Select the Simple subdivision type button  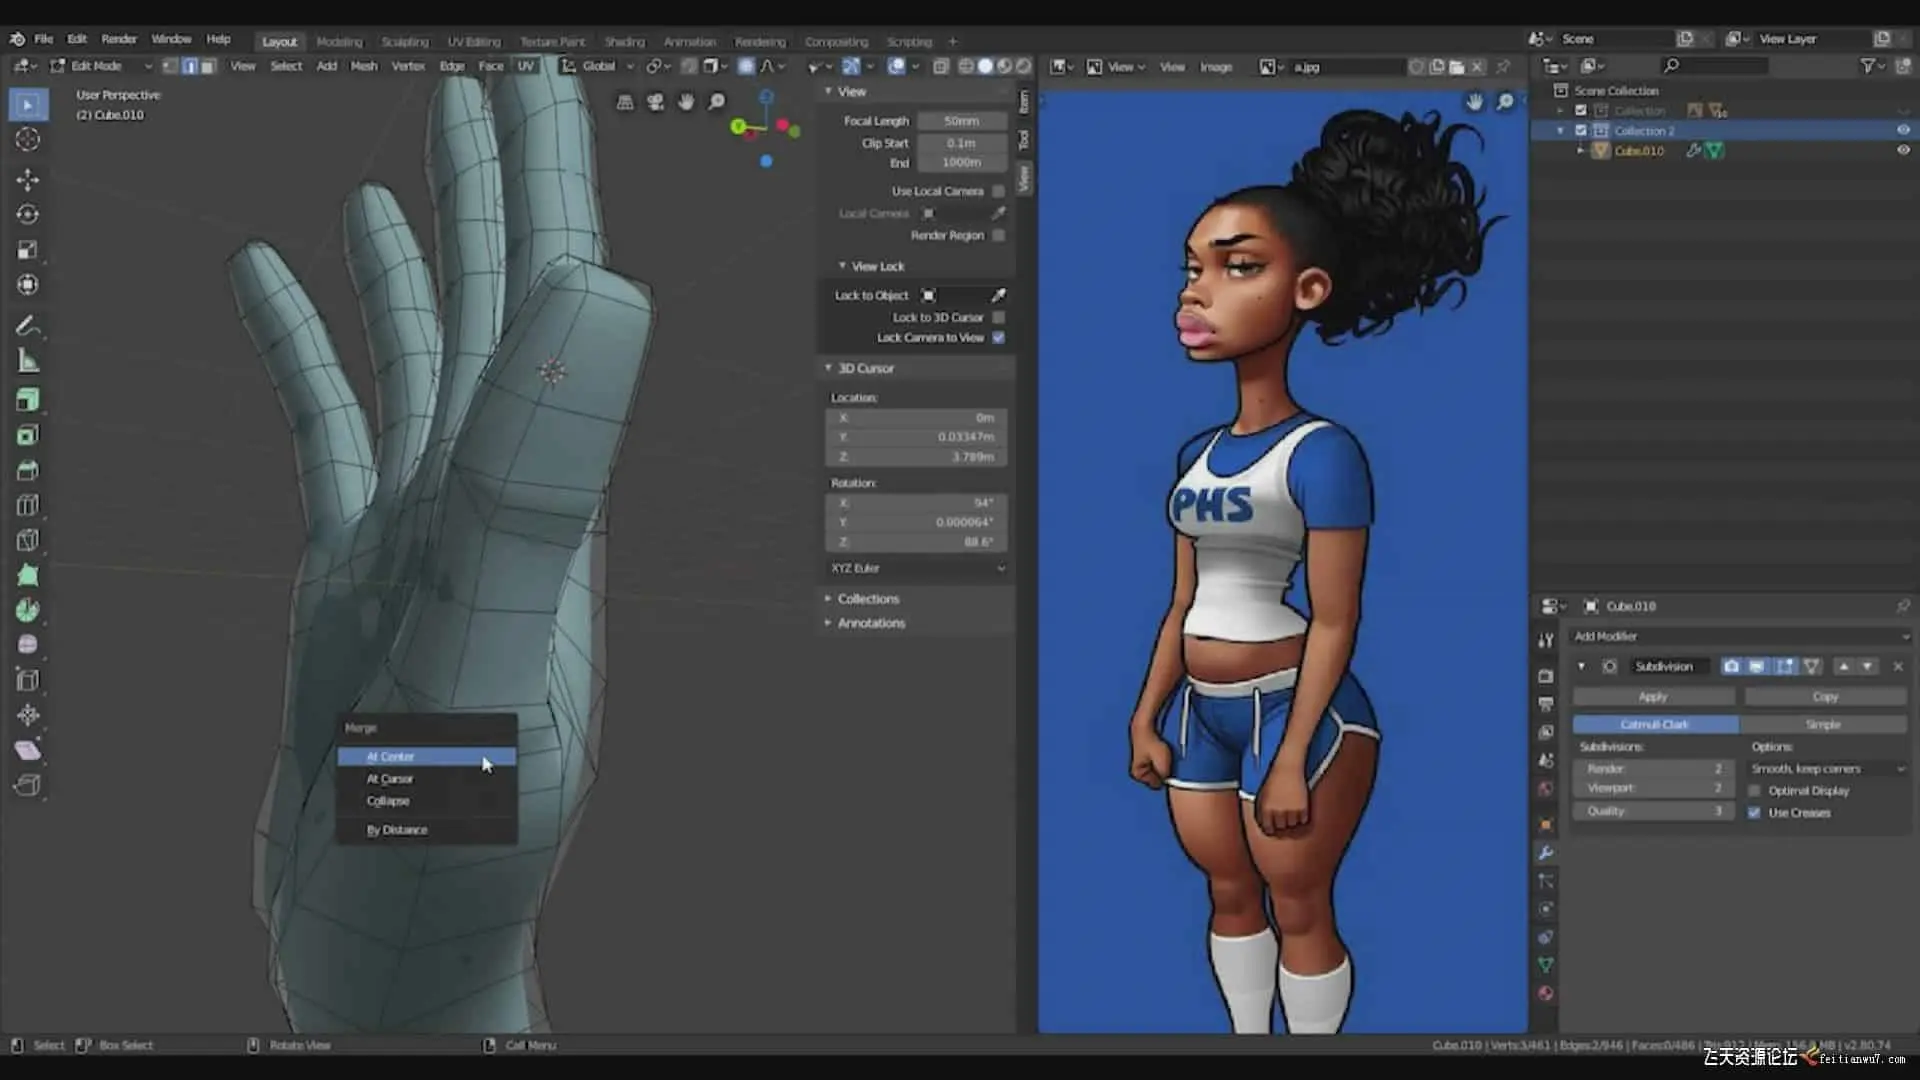coord(1822,724)
